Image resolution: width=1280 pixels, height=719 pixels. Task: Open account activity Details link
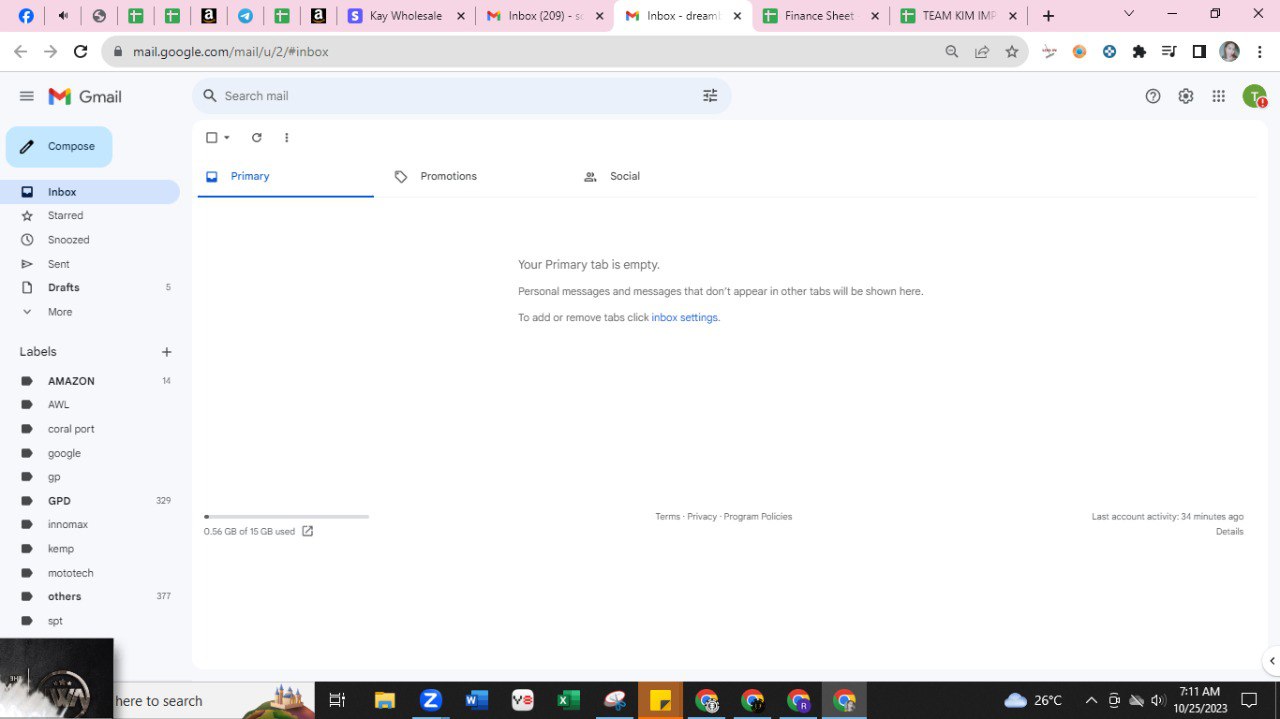click(1230, 532)
